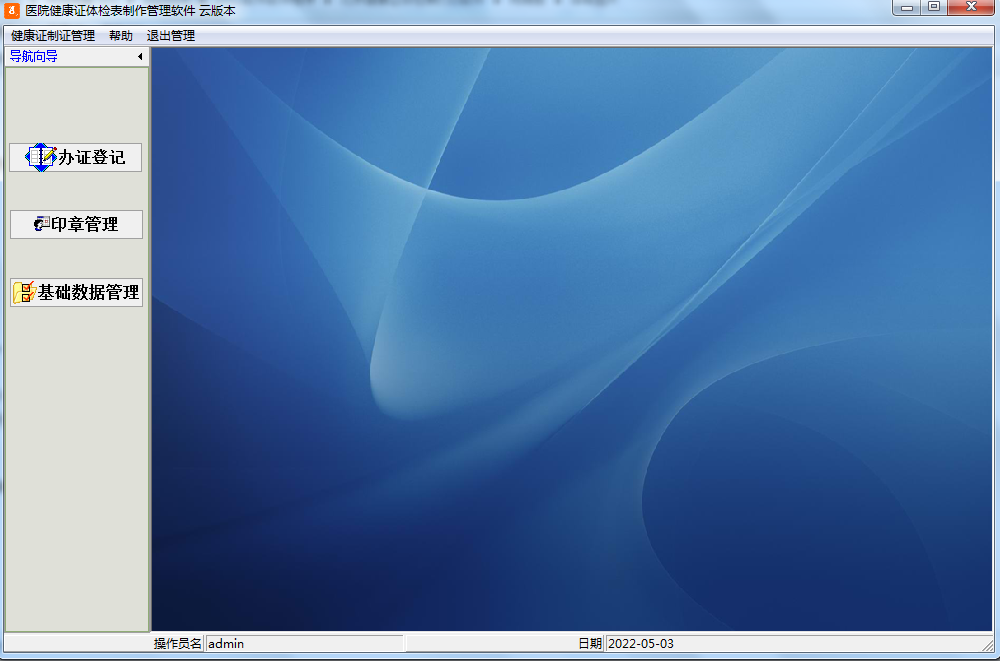
Task: Click the 导航向导 panel header title
Action: pos(34,57)
